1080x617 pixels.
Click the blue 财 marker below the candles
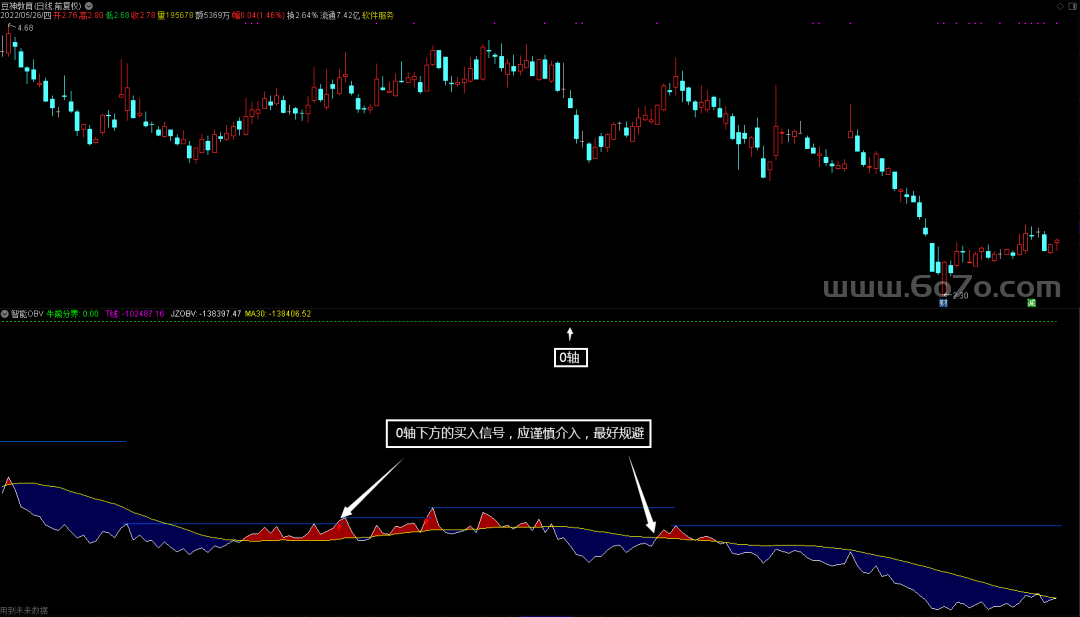(x=943, y=302)
